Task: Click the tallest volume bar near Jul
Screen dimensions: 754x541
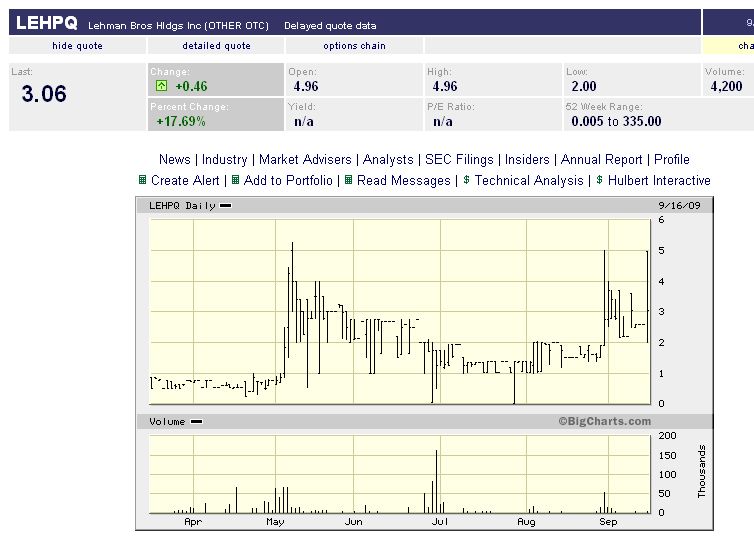Action: [x=436, y=481]
